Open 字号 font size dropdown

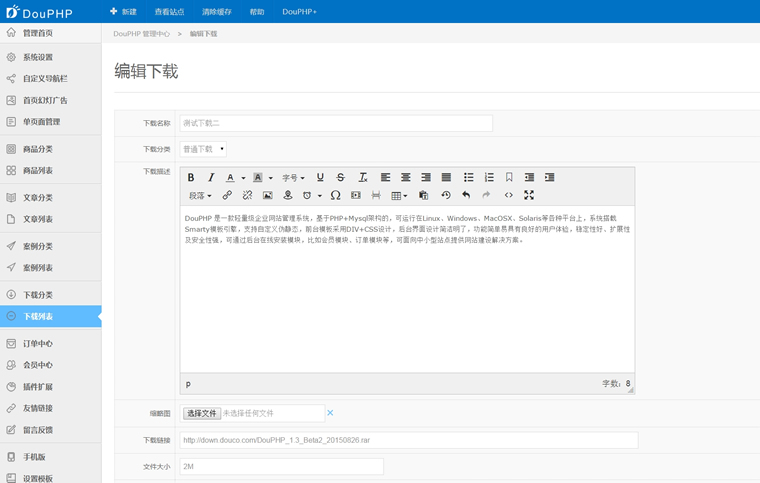[x=293, y=178]
